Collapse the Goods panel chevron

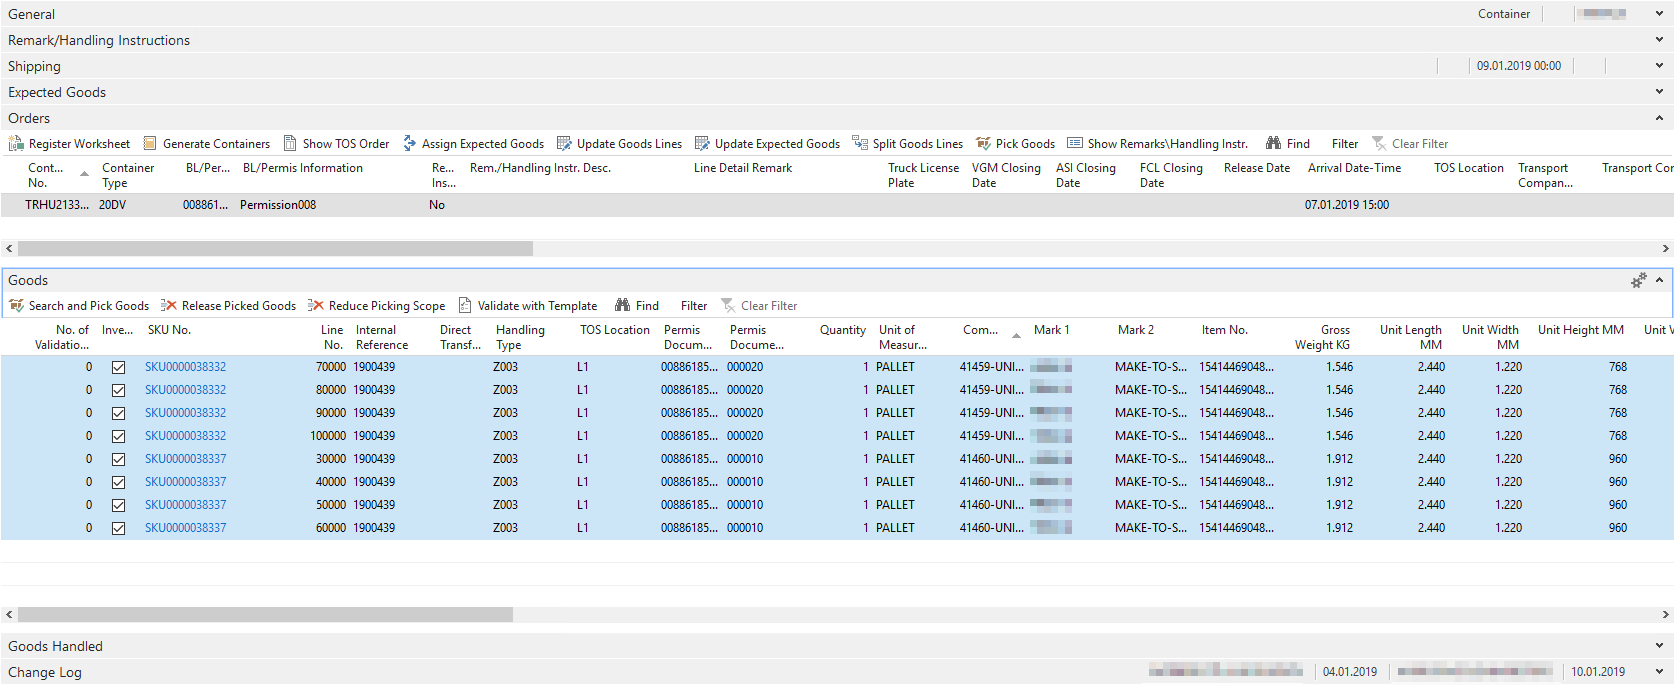pos(1659,280)
